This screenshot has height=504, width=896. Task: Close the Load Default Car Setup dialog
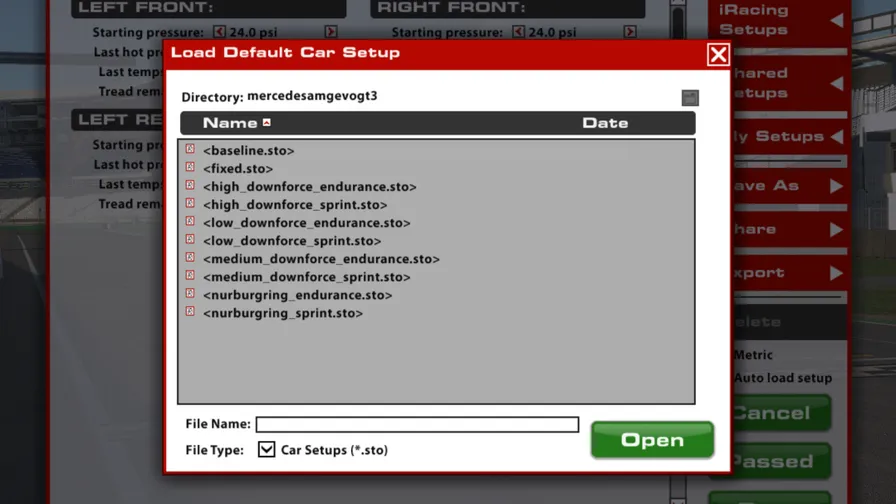click(x=718, y=55)
